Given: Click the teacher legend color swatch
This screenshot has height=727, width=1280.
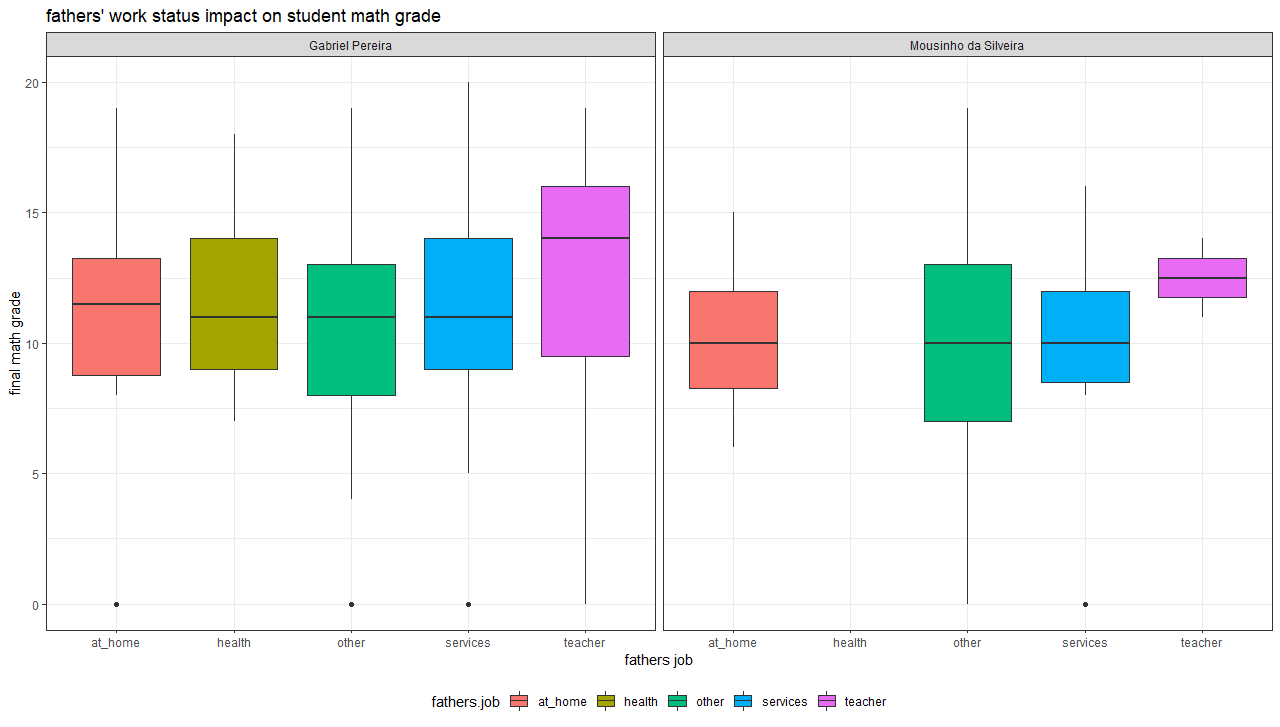Looking at the screenshot, I should pos(826,702).
